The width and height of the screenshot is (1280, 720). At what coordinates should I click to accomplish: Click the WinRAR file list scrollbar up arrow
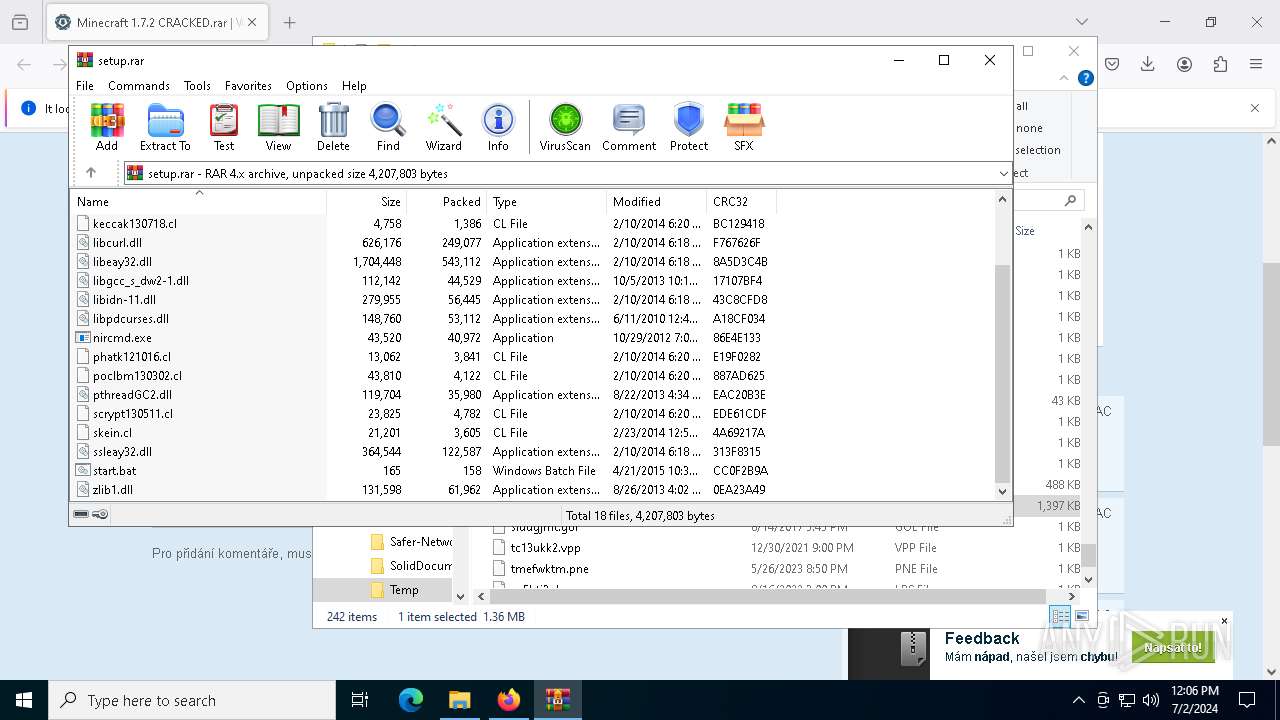(x=1003, y=199)
